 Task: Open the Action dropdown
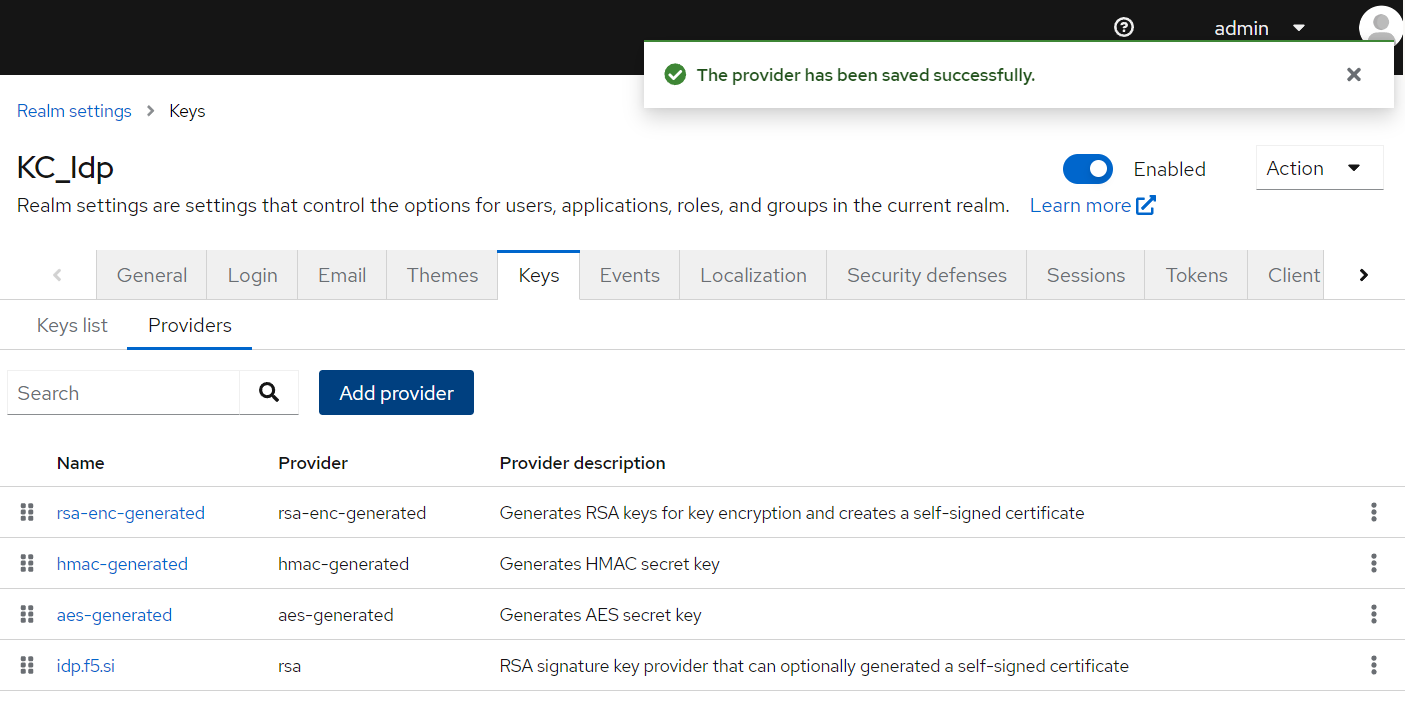coord(1319,168)
